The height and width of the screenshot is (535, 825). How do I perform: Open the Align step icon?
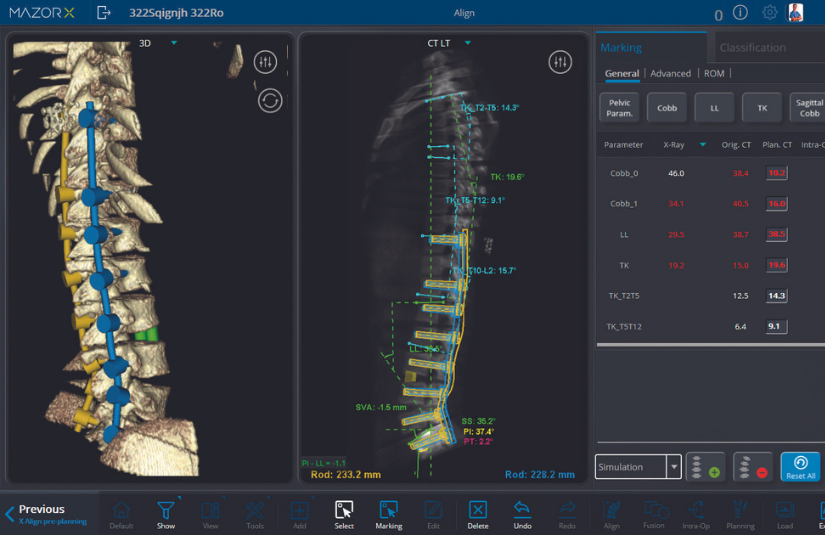(611, 514)
